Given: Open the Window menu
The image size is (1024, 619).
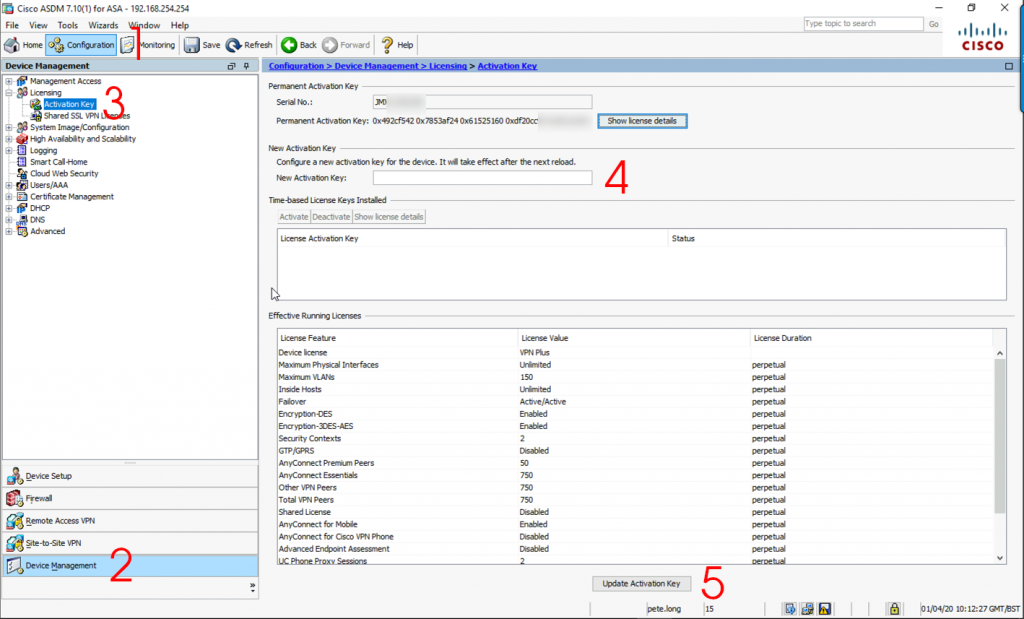Looking at the screenshot, I should [144, 25].
